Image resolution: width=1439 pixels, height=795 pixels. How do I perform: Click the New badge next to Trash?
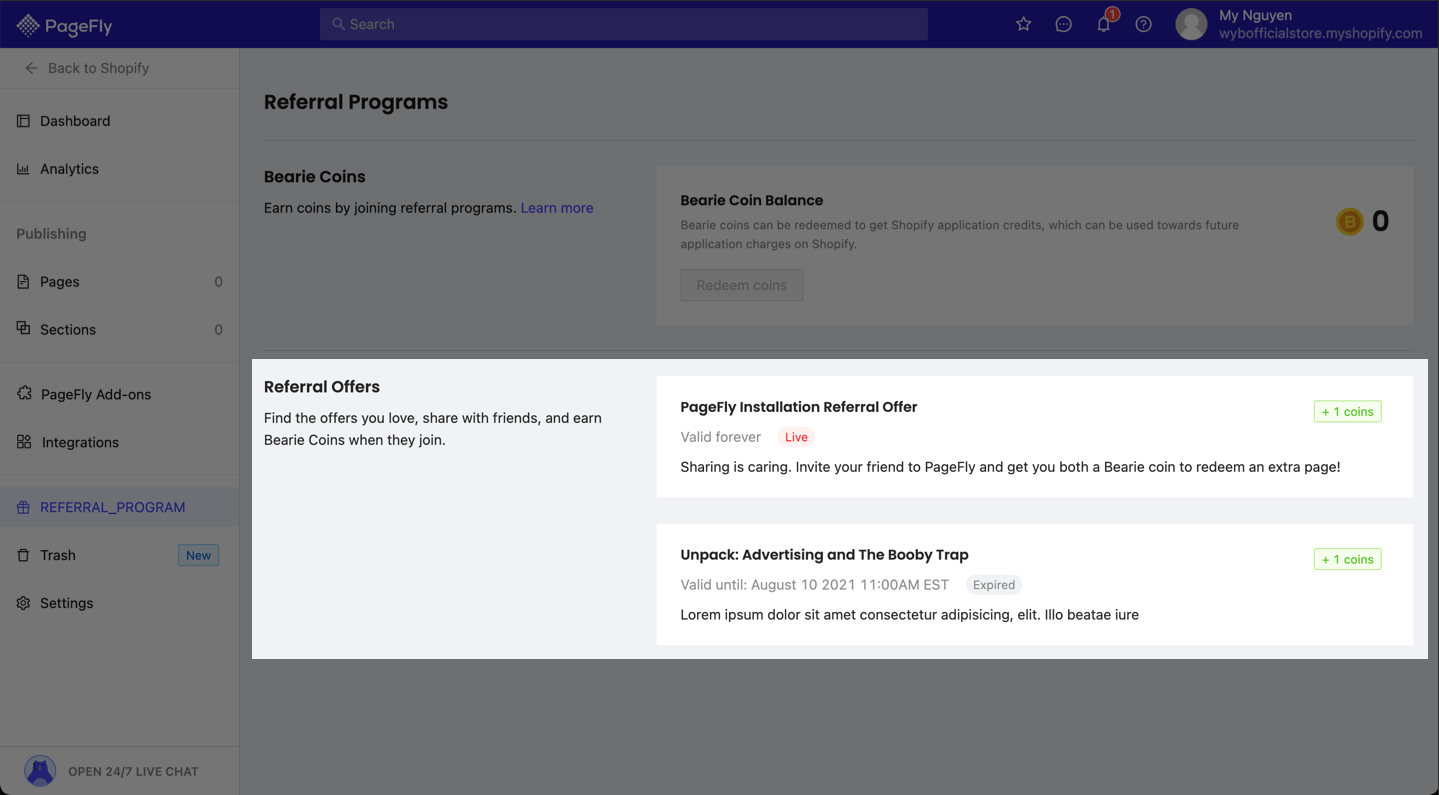(198, 555)
